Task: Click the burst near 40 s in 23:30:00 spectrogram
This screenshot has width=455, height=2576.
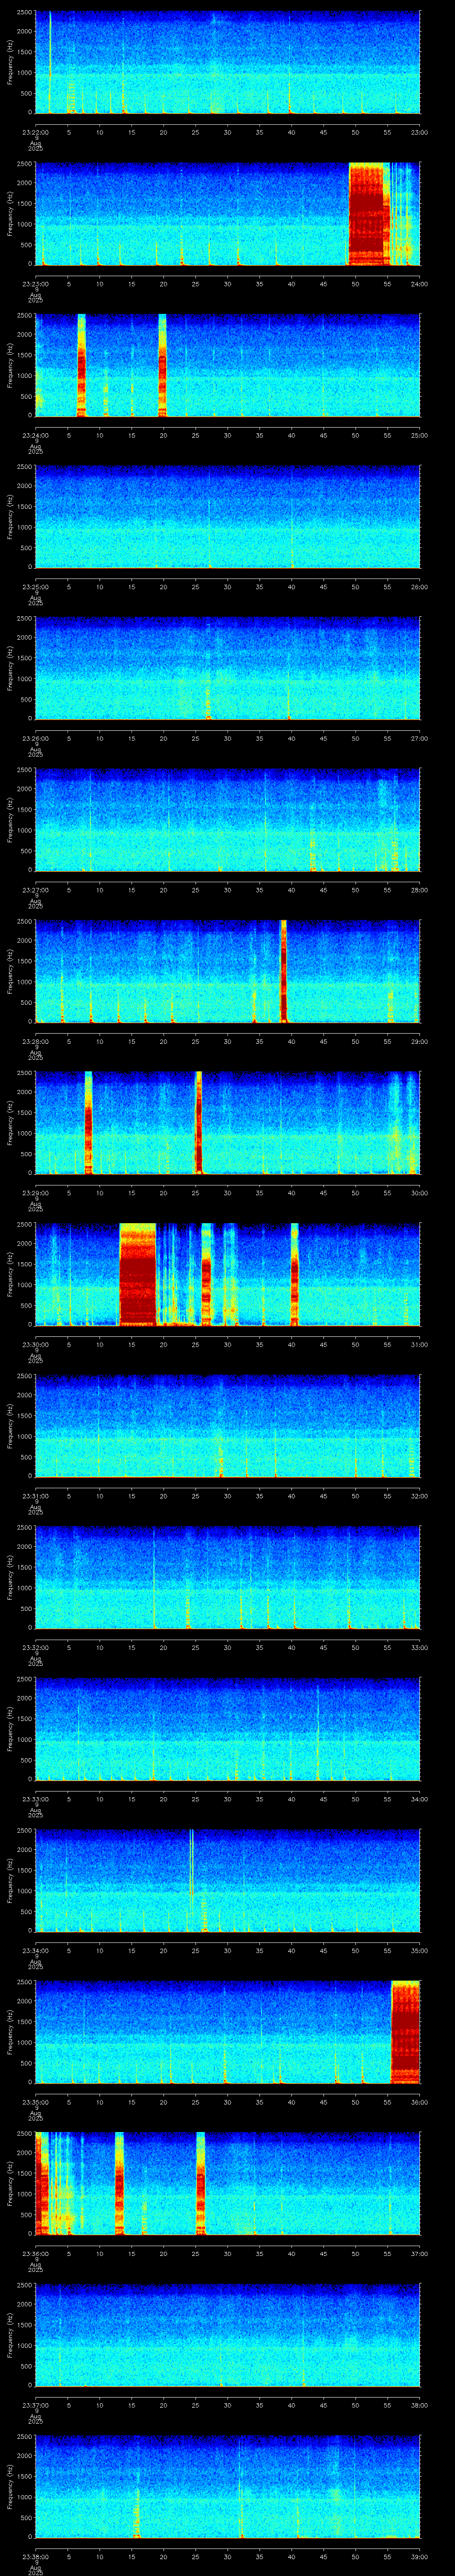Action: [x=295, y=1274]
